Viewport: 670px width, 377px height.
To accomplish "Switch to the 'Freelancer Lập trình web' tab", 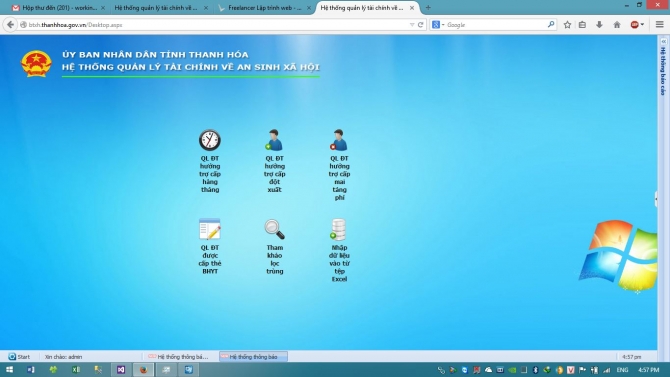I will (264, 8).
